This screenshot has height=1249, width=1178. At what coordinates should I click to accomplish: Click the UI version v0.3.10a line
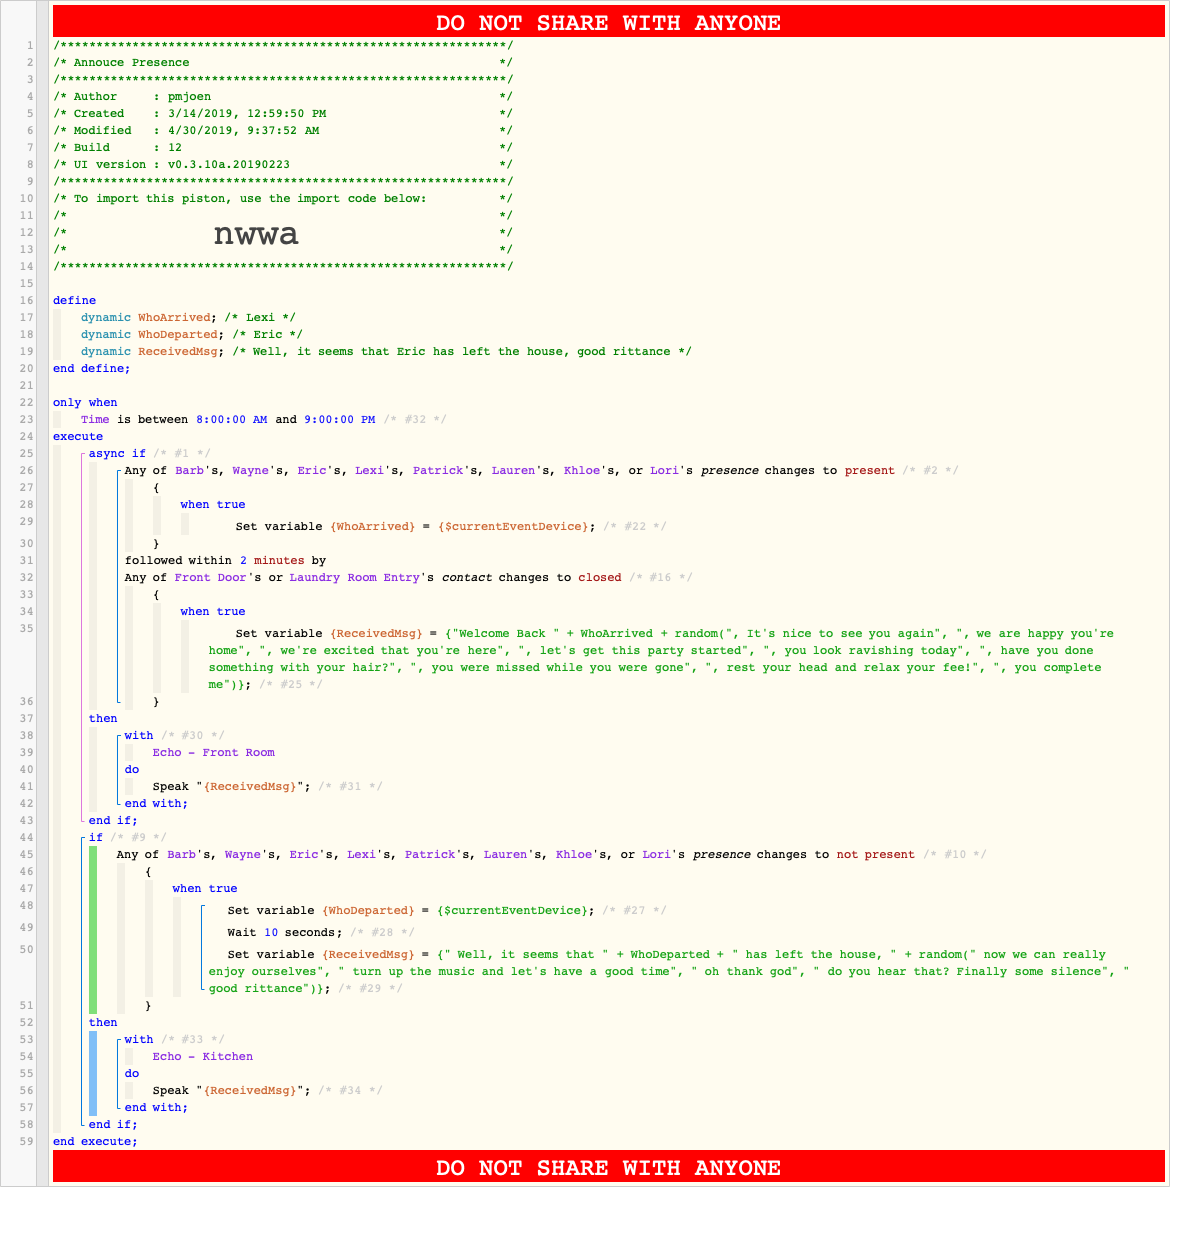283,164
